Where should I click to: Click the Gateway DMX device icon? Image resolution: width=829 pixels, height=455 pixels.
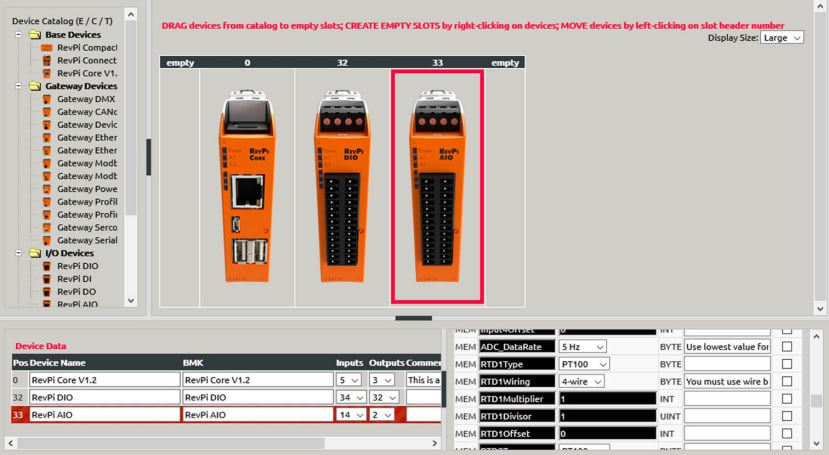point(47,99)
